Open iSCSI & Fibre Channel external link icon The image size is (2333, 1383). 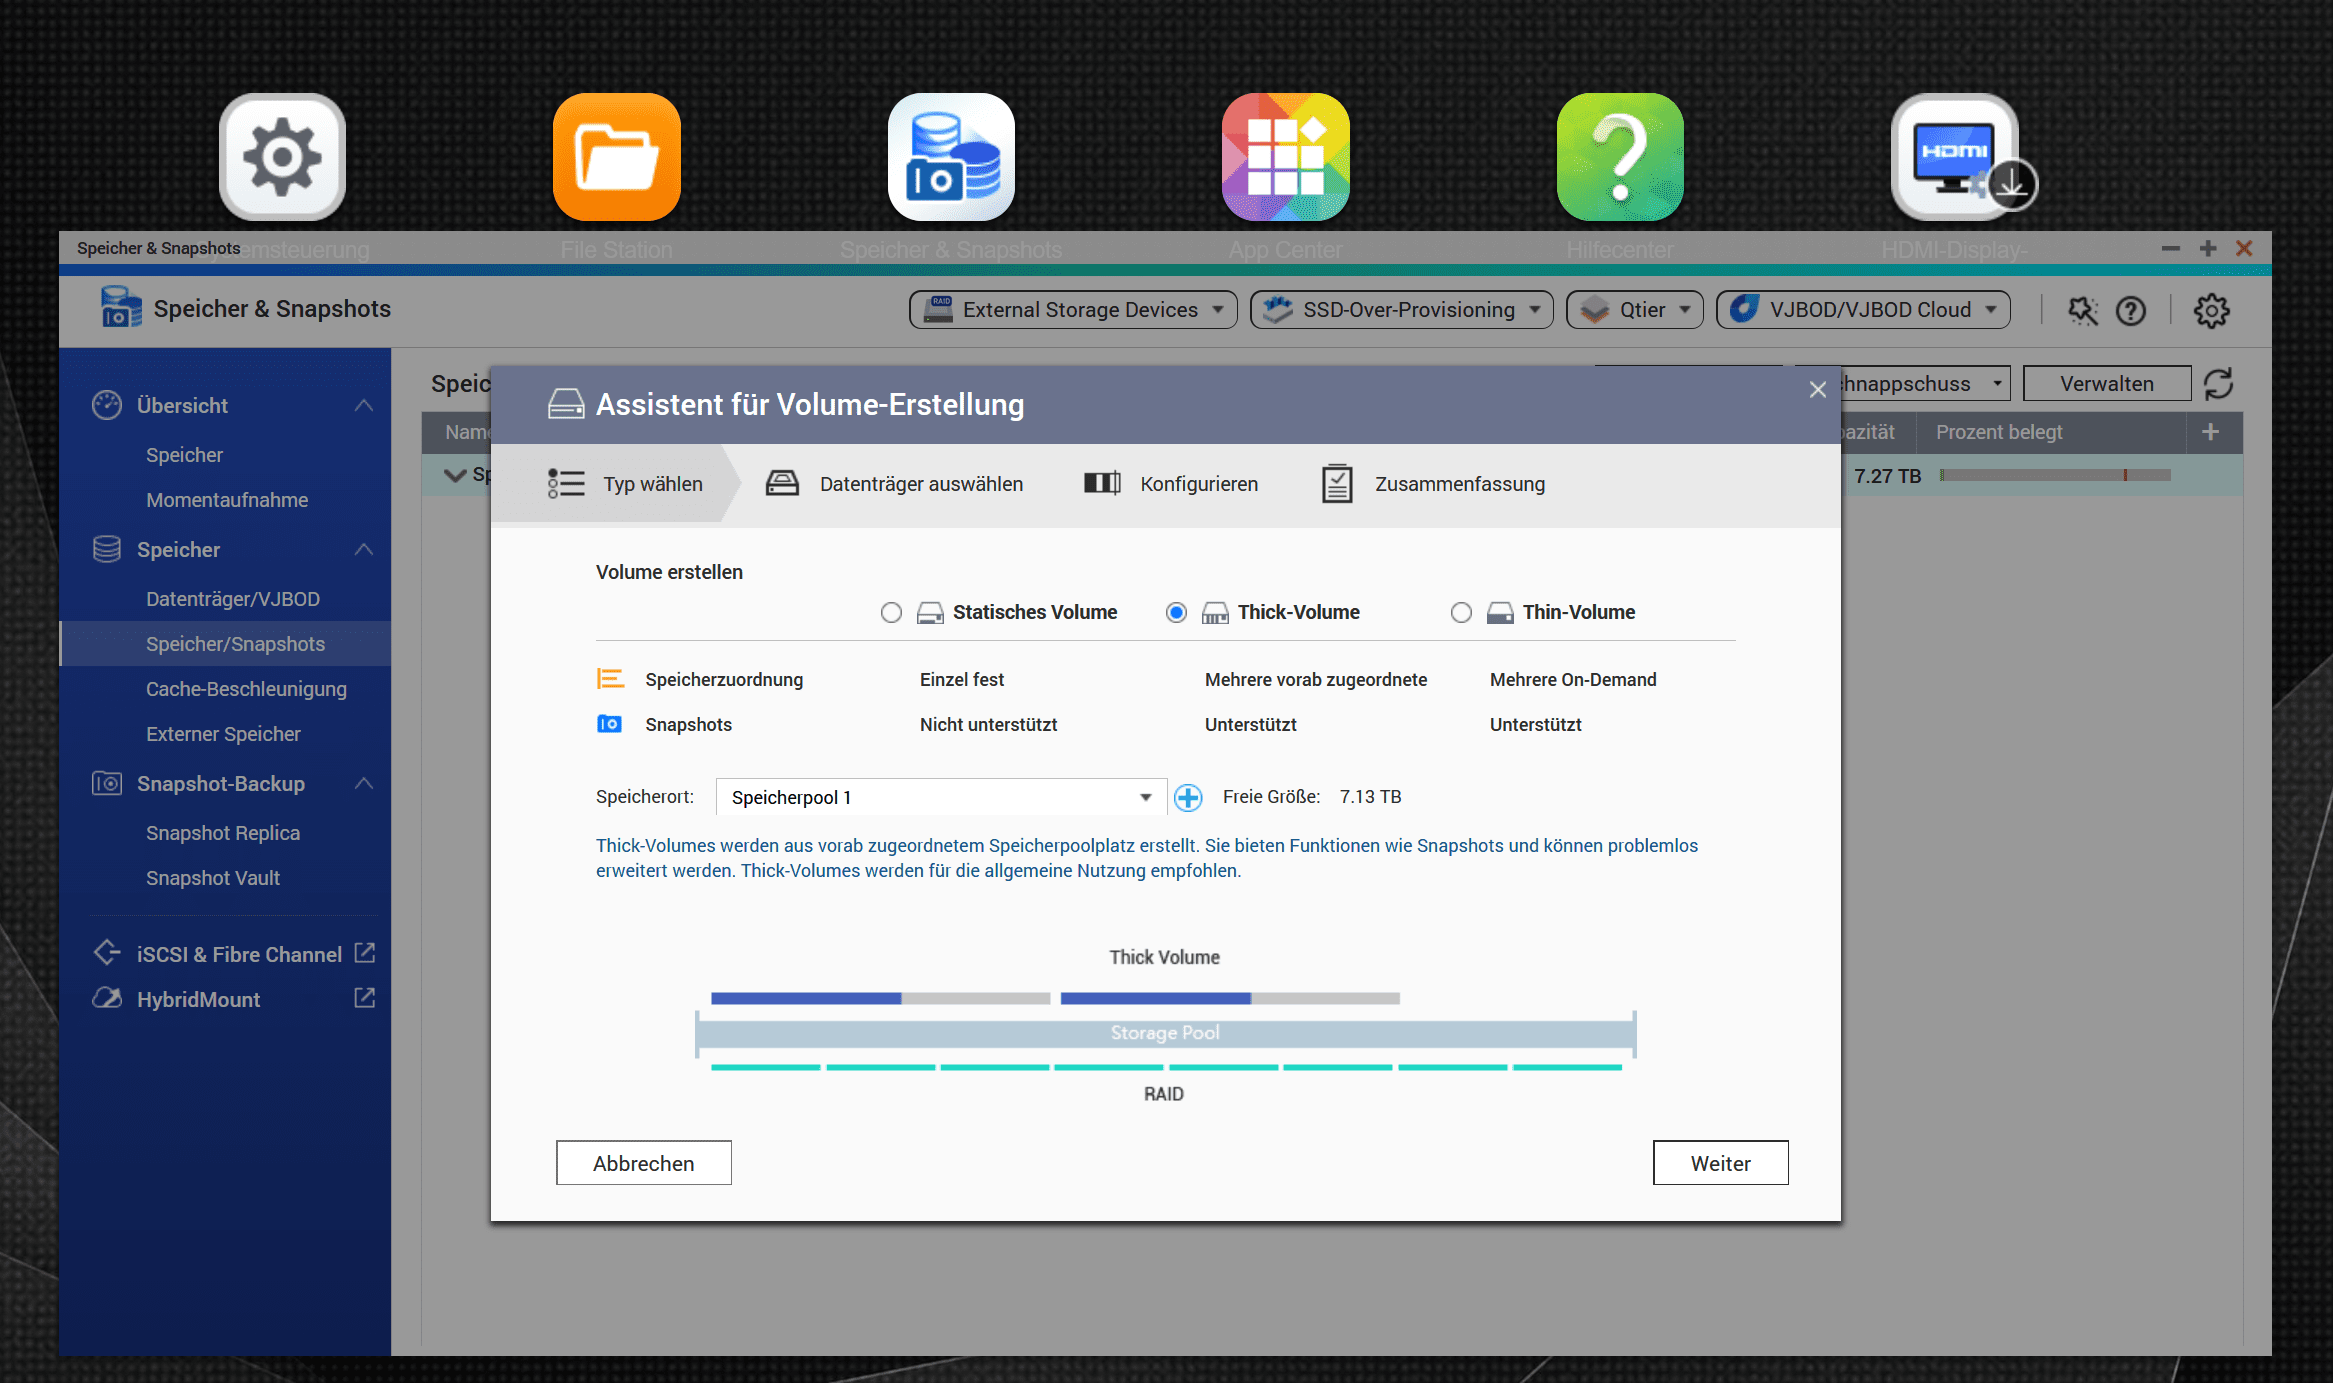365,953
